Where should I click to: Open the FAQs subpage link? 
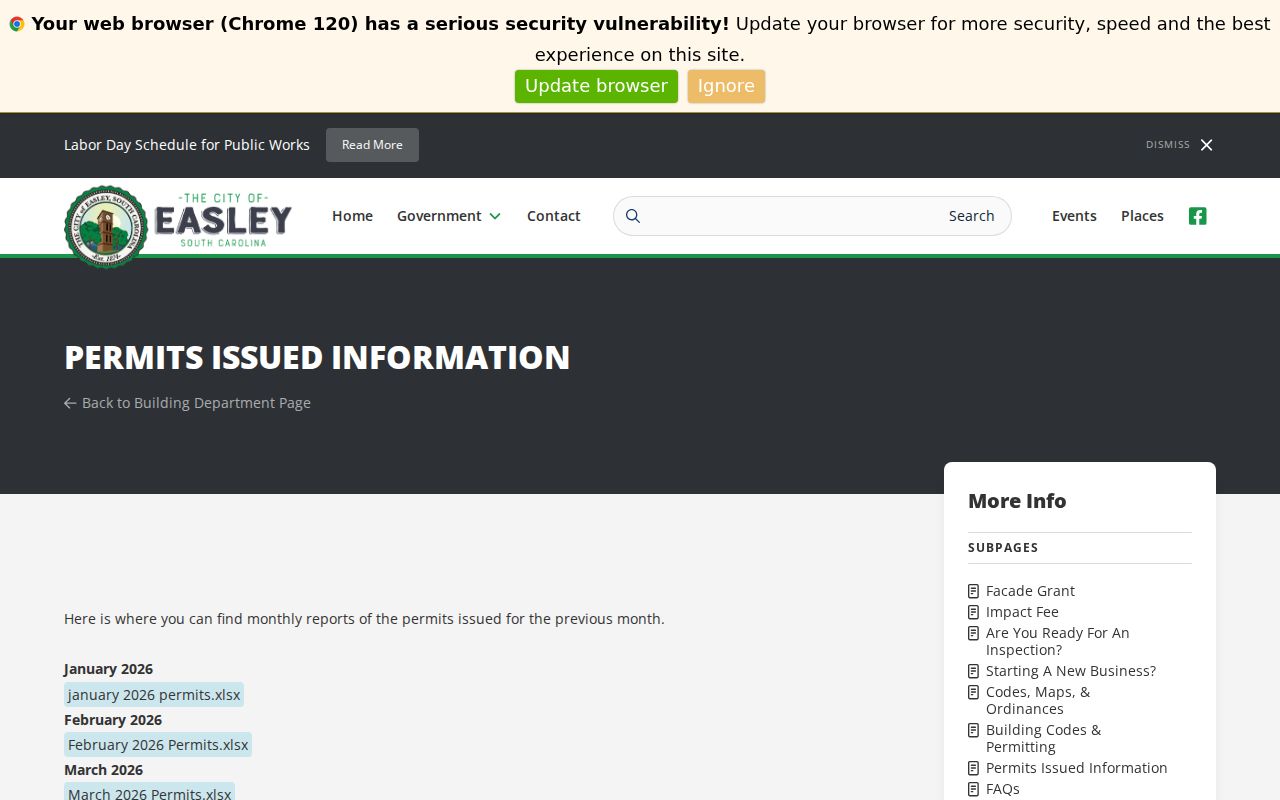coord(1003,789)
